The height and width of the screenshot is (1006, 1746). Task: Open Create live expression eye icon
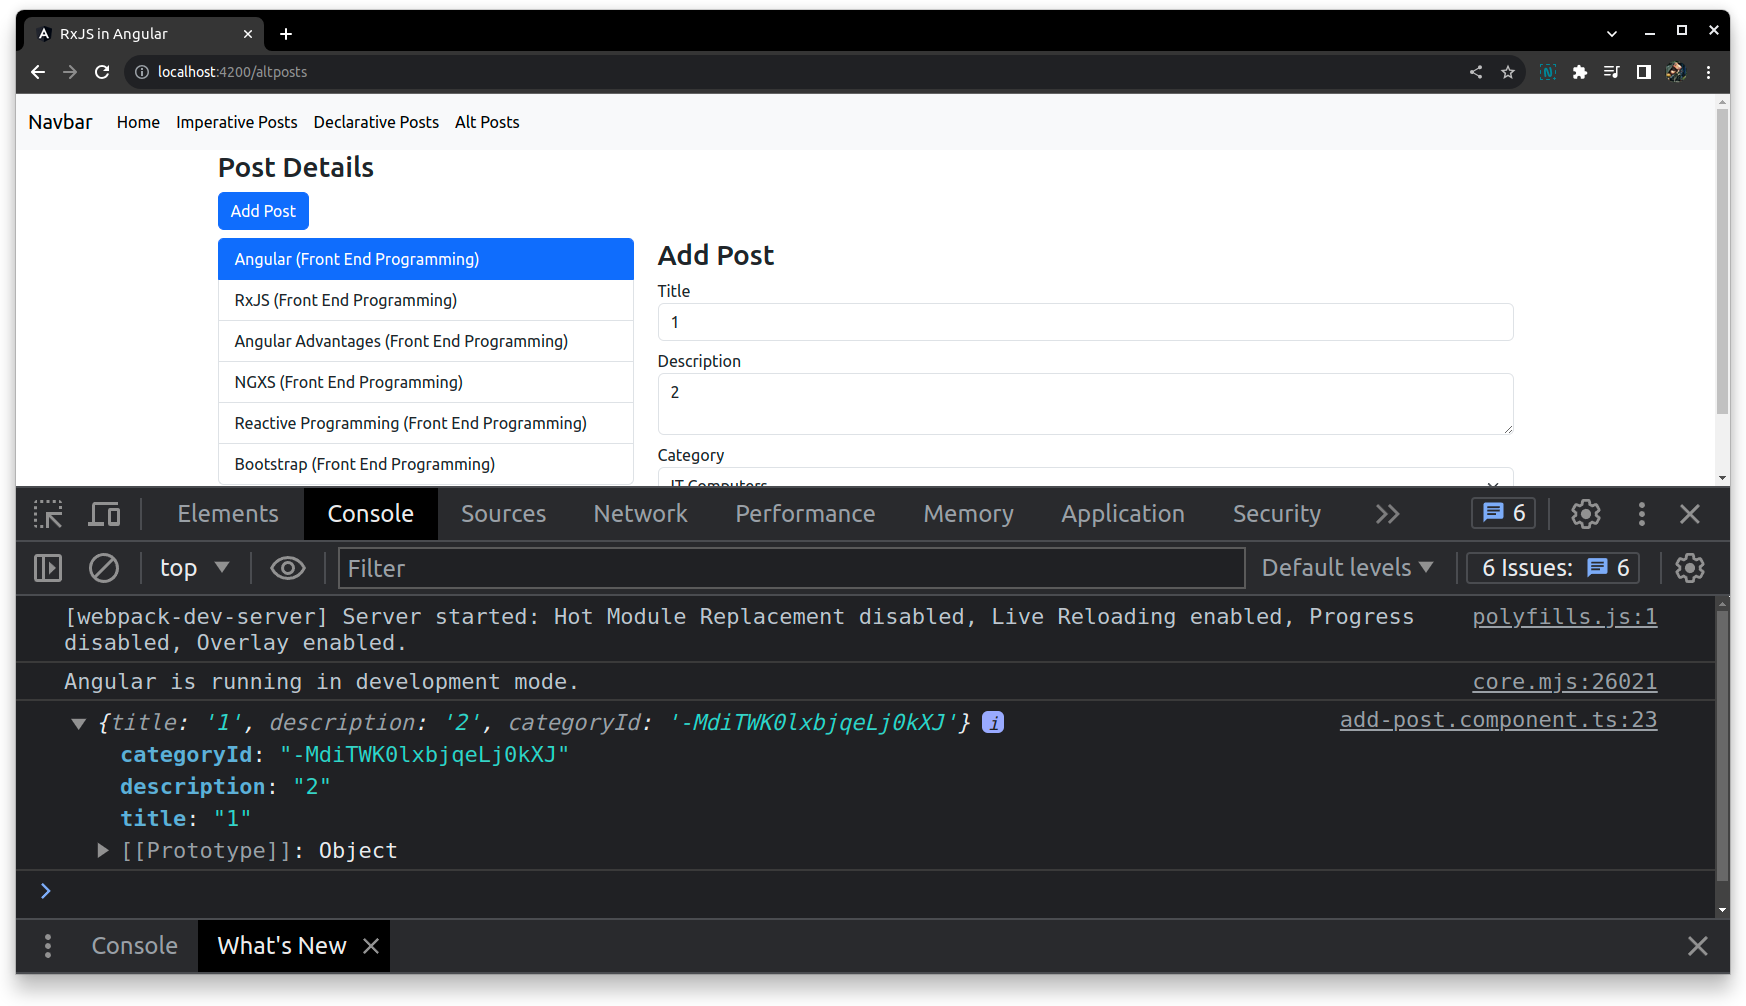click(287, 567)
